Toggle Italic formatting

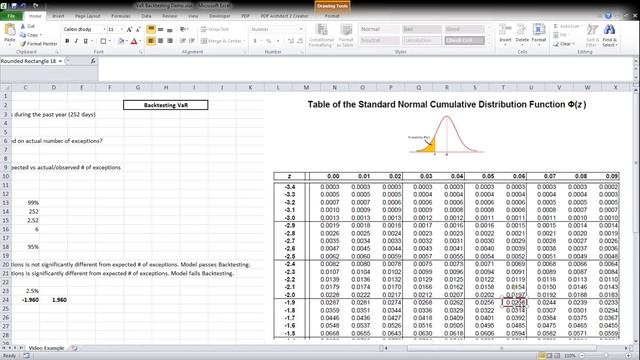pyautogui.click(x=76, y=41)
